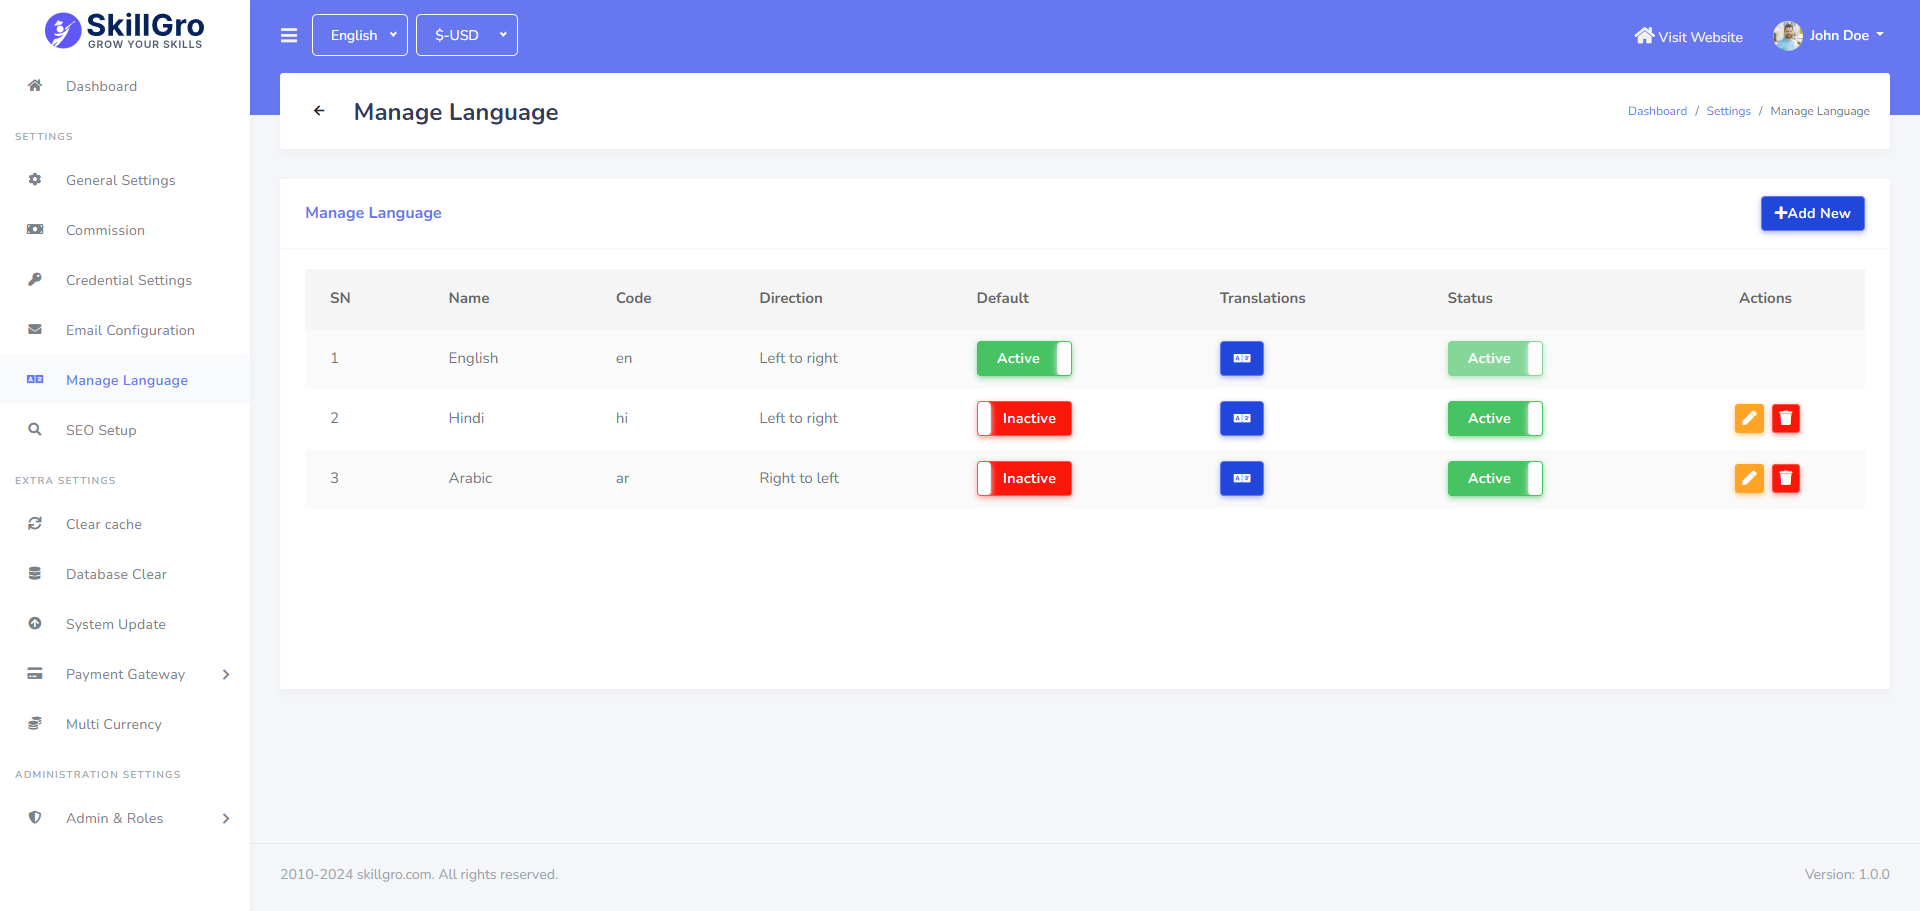Edit the Hindi language entry
The height and width of the screenshot is (911, 1920).
point(1749,418)
